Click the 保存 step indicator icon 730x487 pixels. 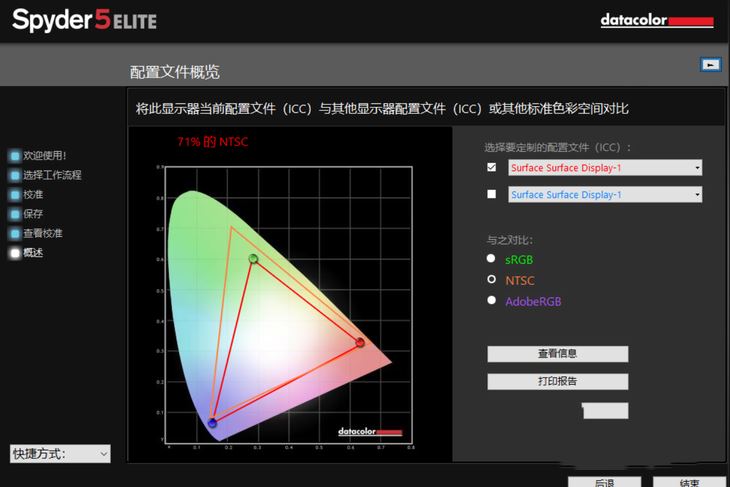(15, 214)
